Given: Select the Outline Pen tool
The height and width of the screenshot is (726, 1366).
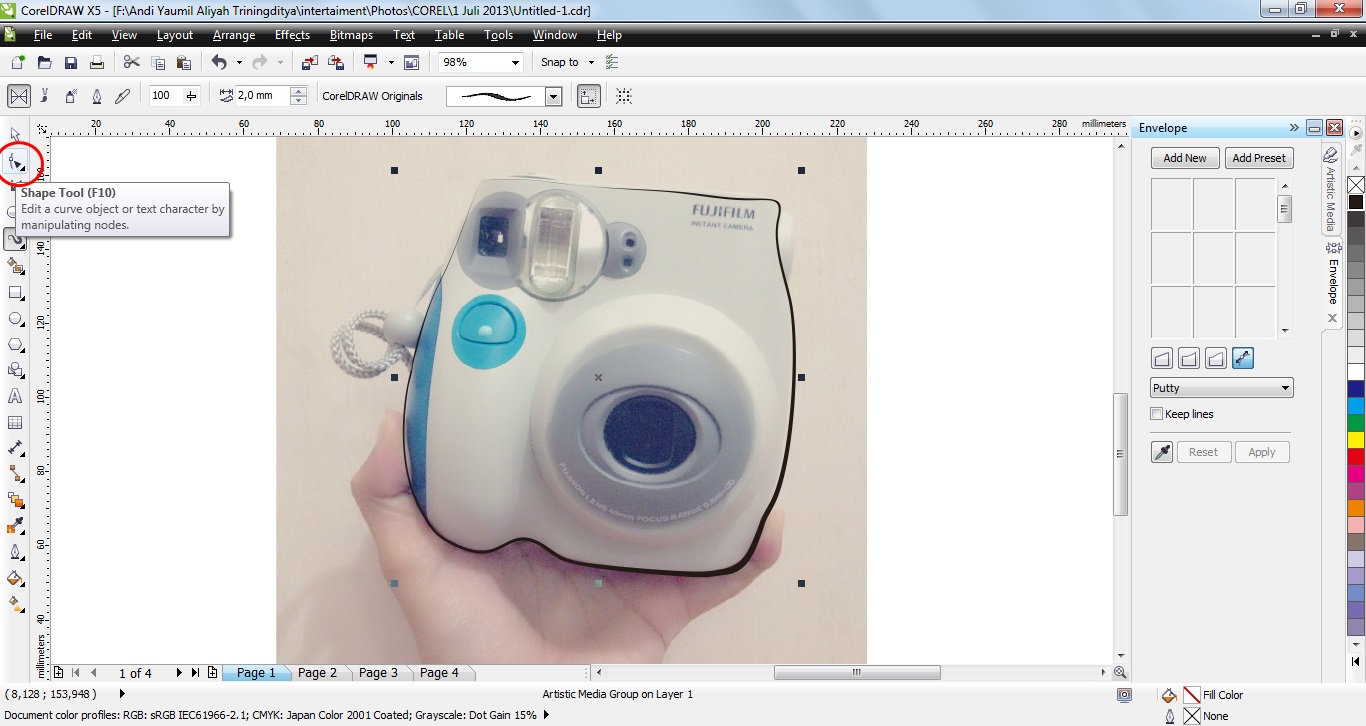Looking at the screenshot, I should (15, 552).
